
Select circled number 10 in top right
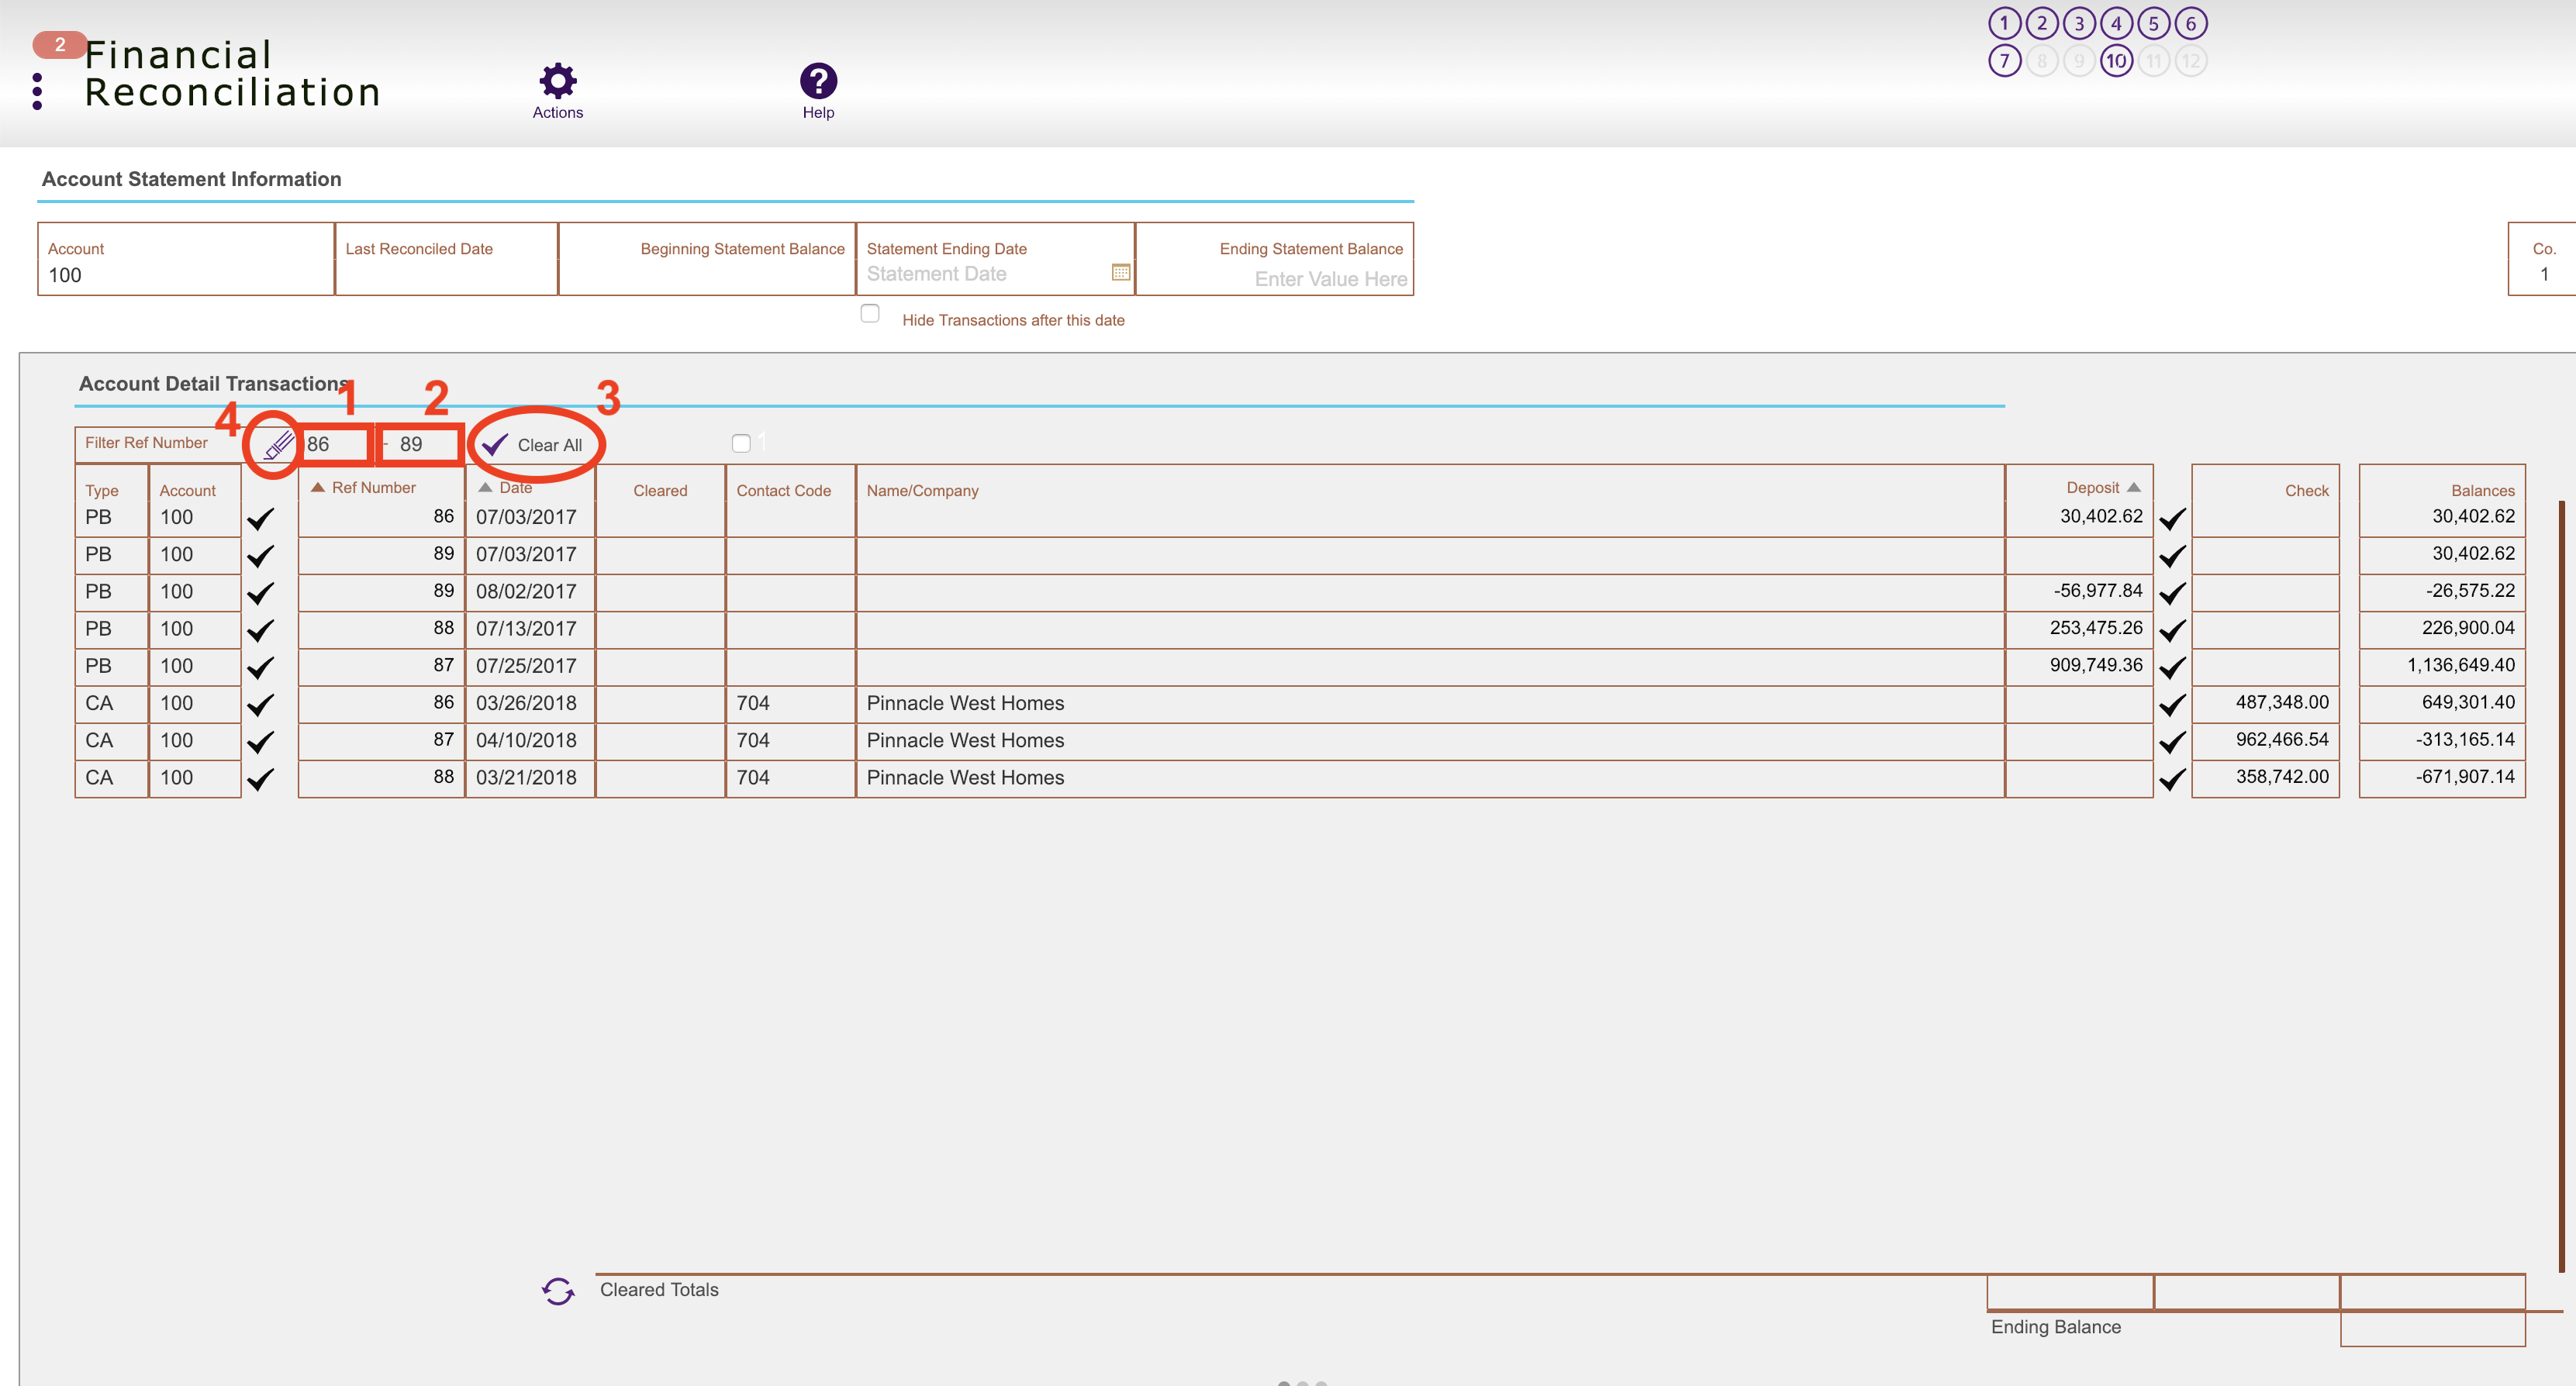tap(2117, 60)
